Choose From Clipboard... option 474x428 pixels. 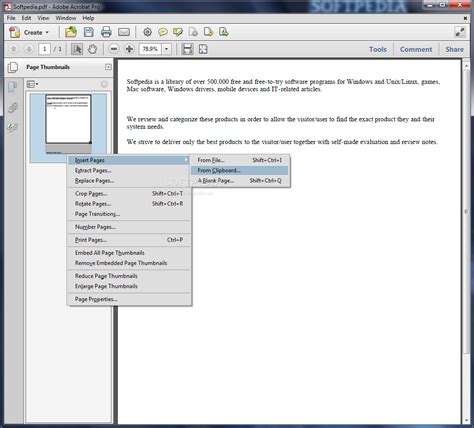(240, 171)
